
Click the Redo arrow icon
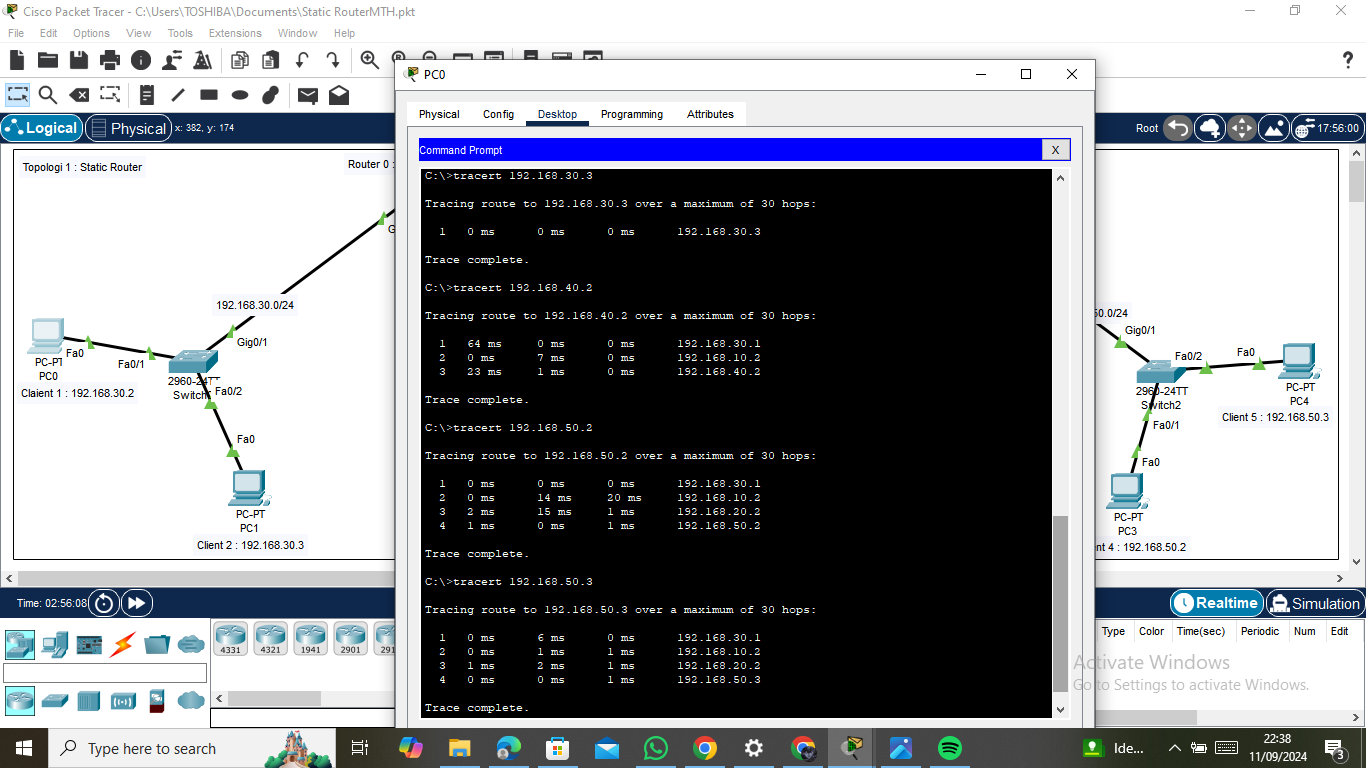coord(332,60)
